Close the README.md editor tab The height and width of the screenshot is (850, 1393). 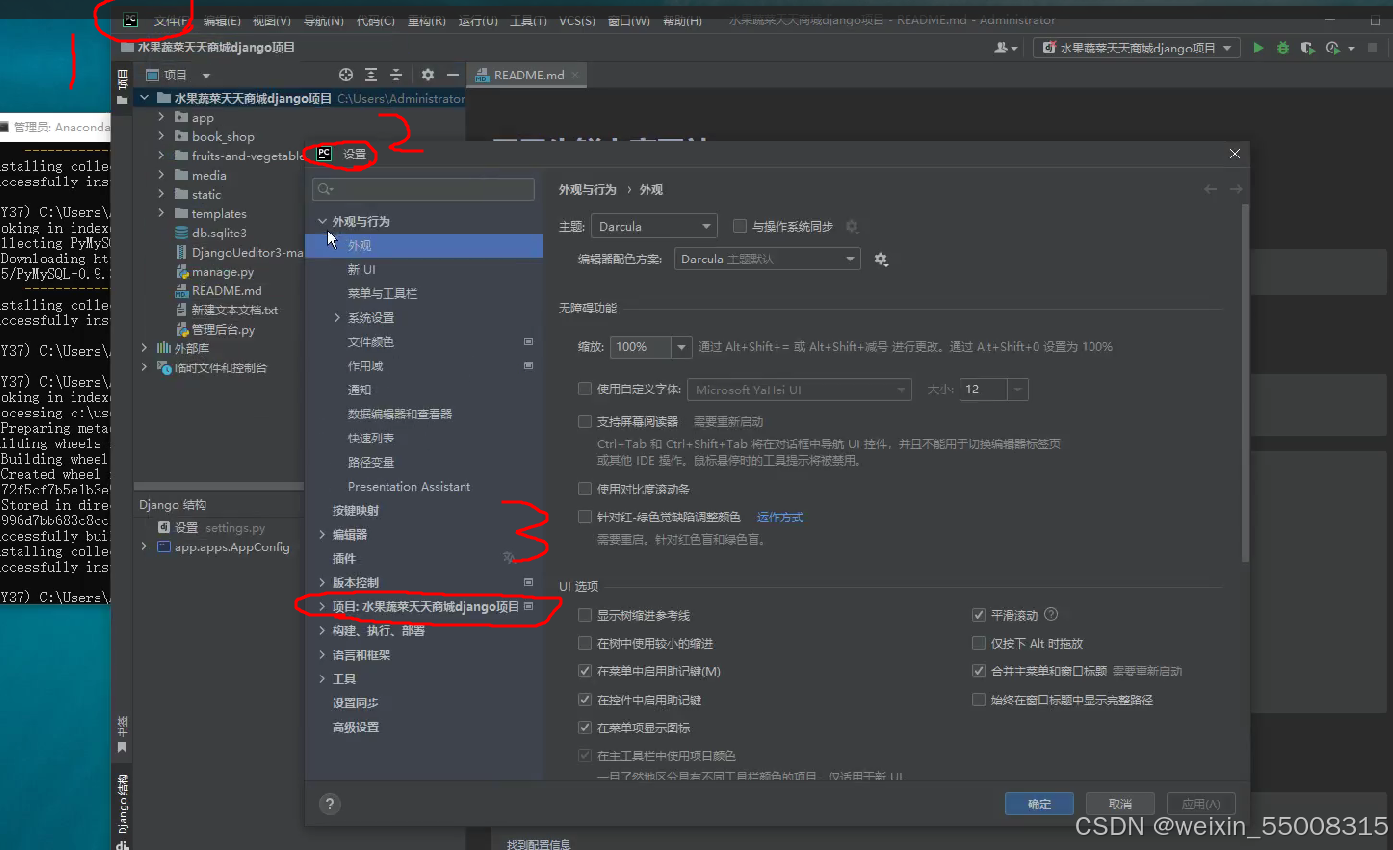[x=575, y=75]
